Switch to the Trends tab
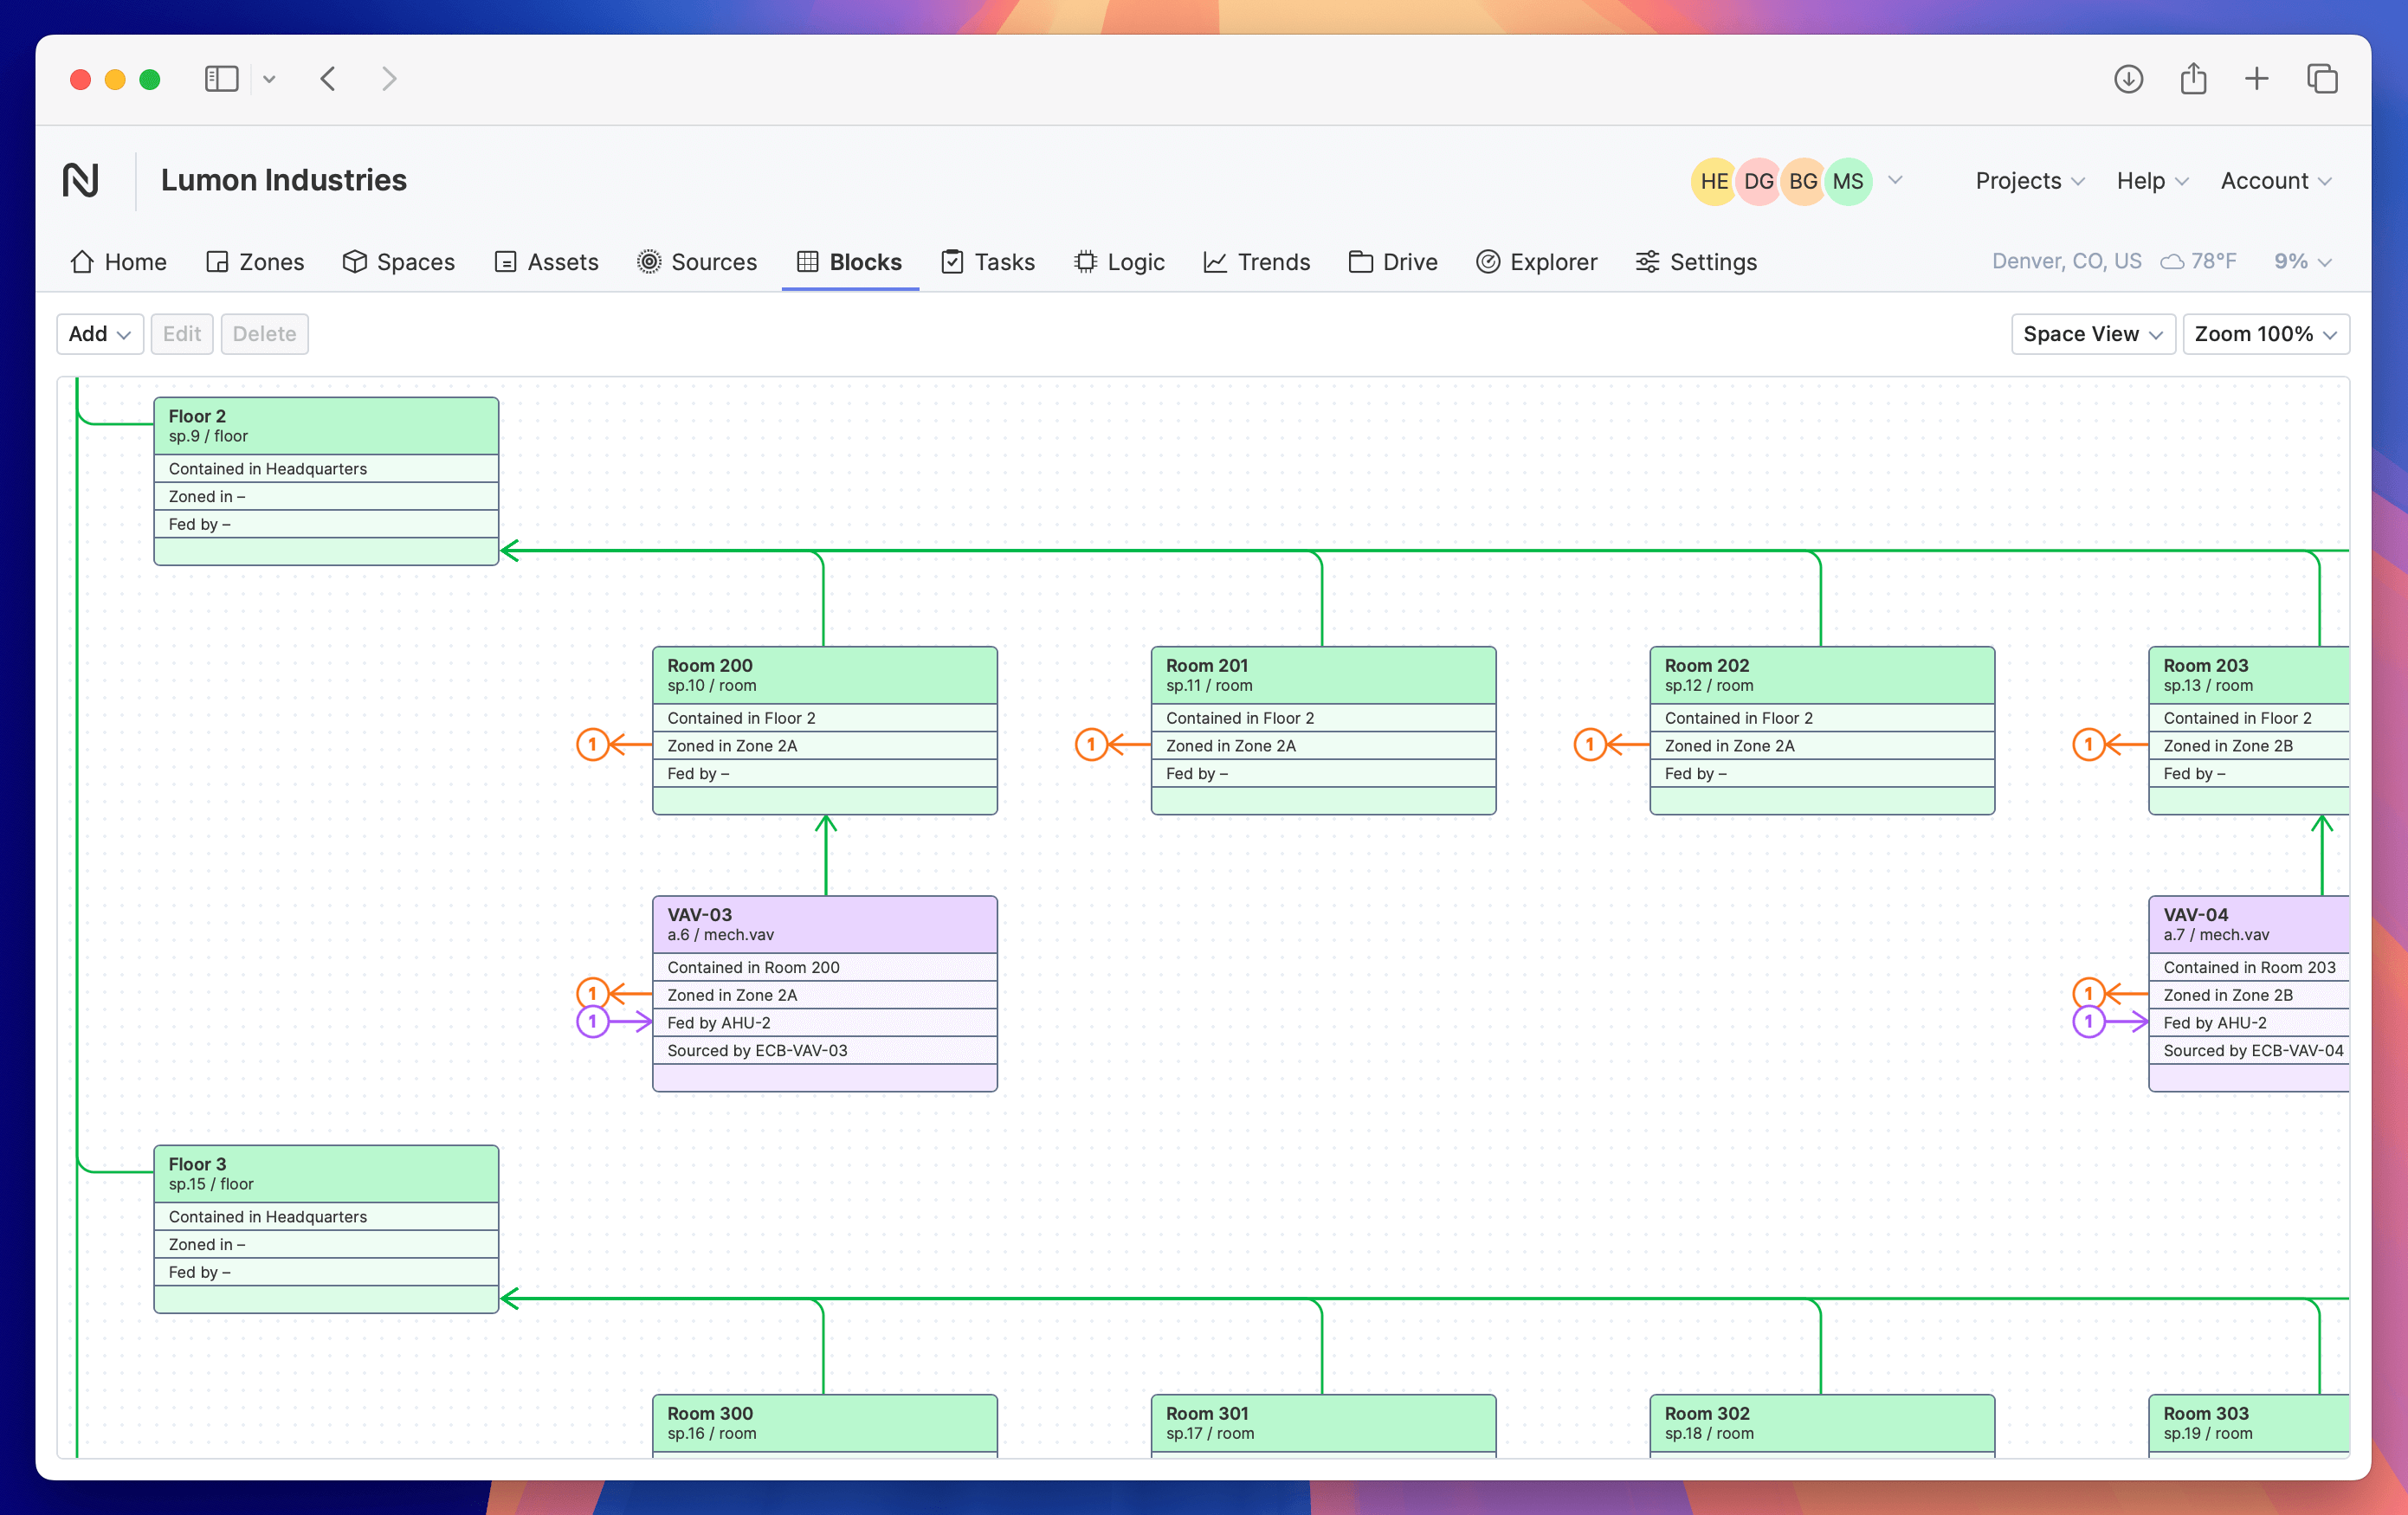Viewport: 2408px width, 1515px height. (x=1256, y=262)
